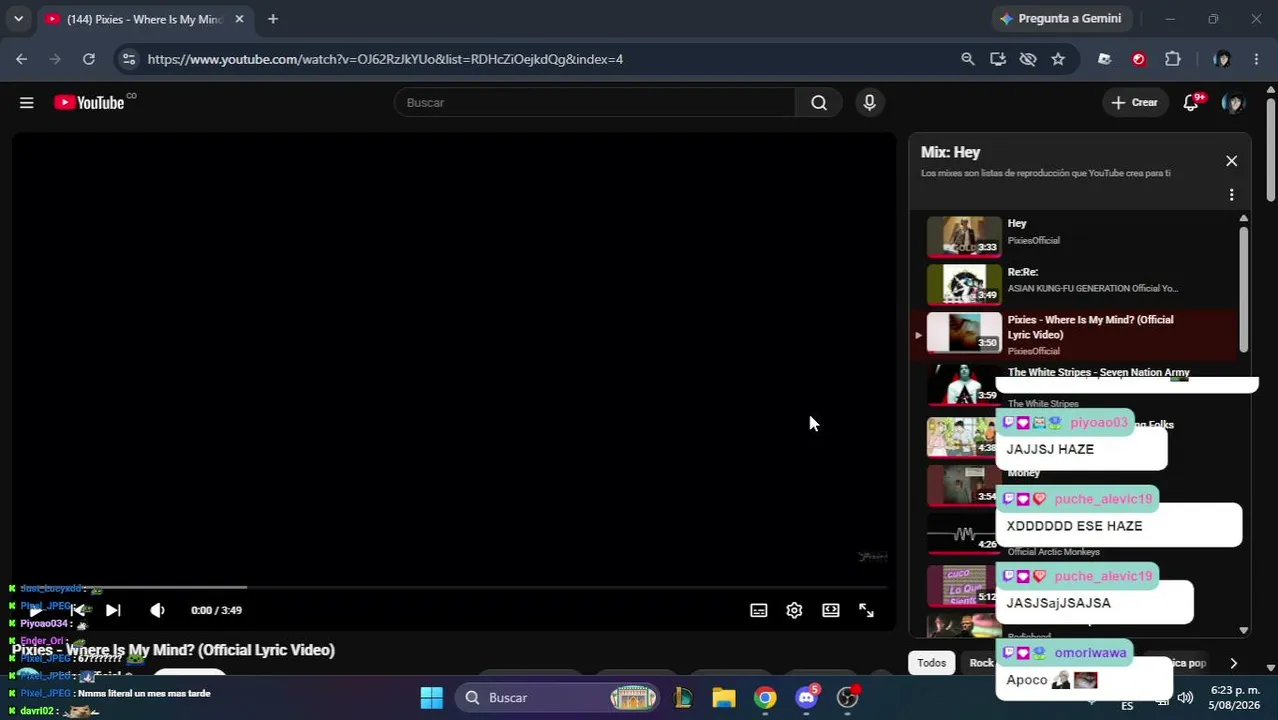
Task: Click the crossed-eye tracking protection icon
Action: pyautogui.click(x=1028, y=59)
